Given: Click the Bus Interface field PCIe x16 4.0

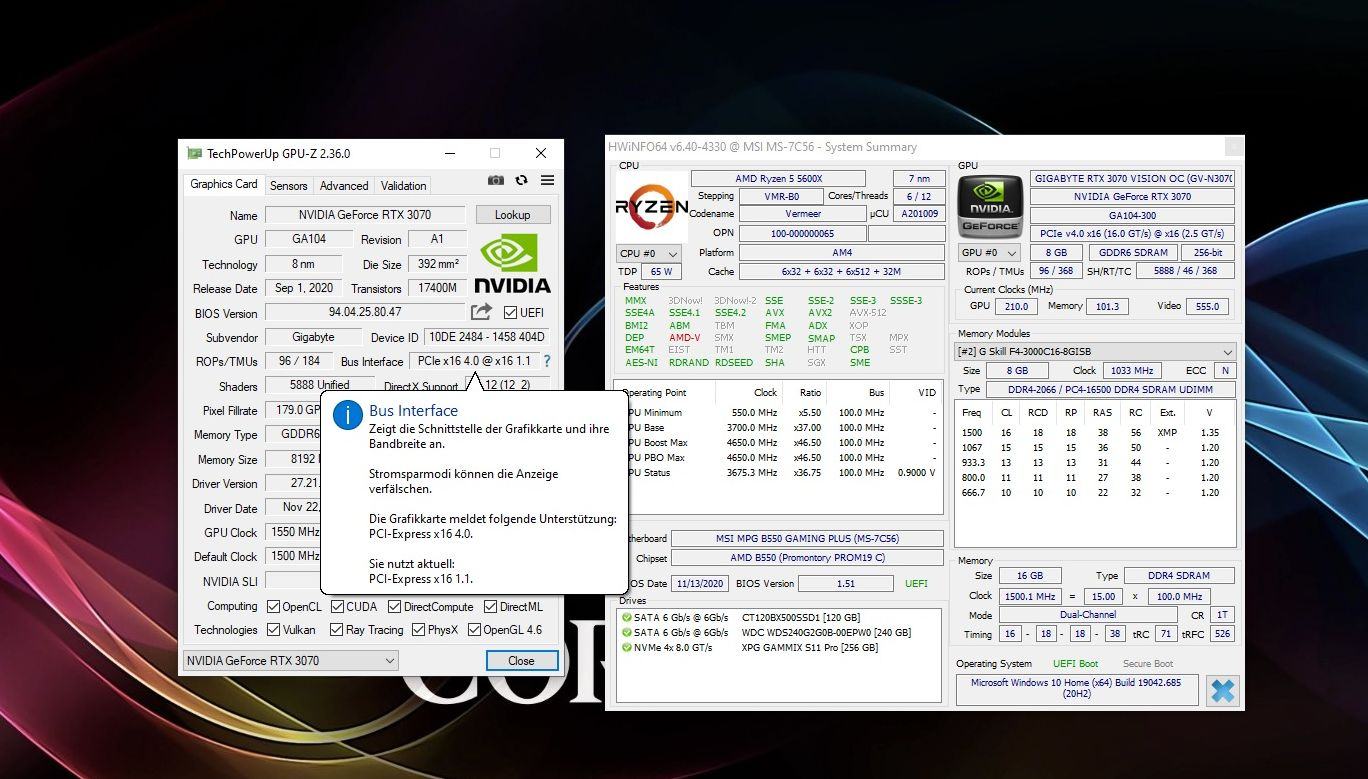Looking at the screenshot, I should click(474, 361).
